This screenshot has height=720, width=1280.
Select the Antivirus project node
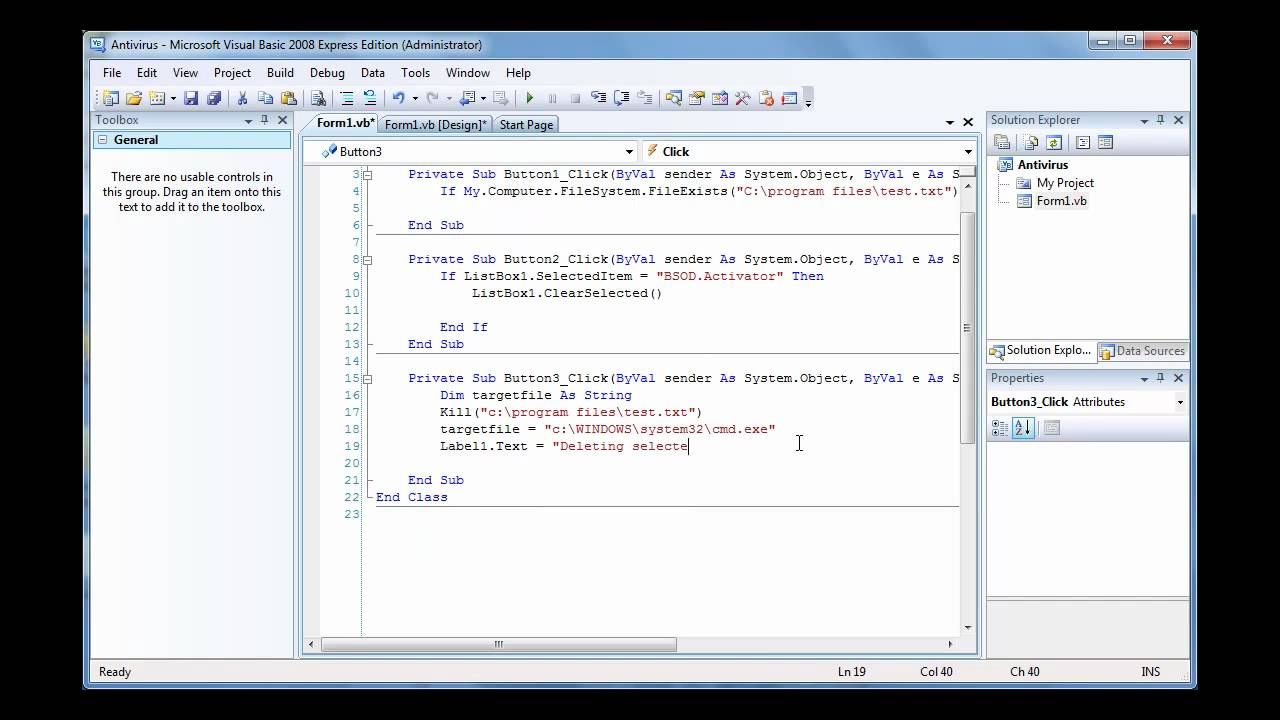click(1042, 165)
